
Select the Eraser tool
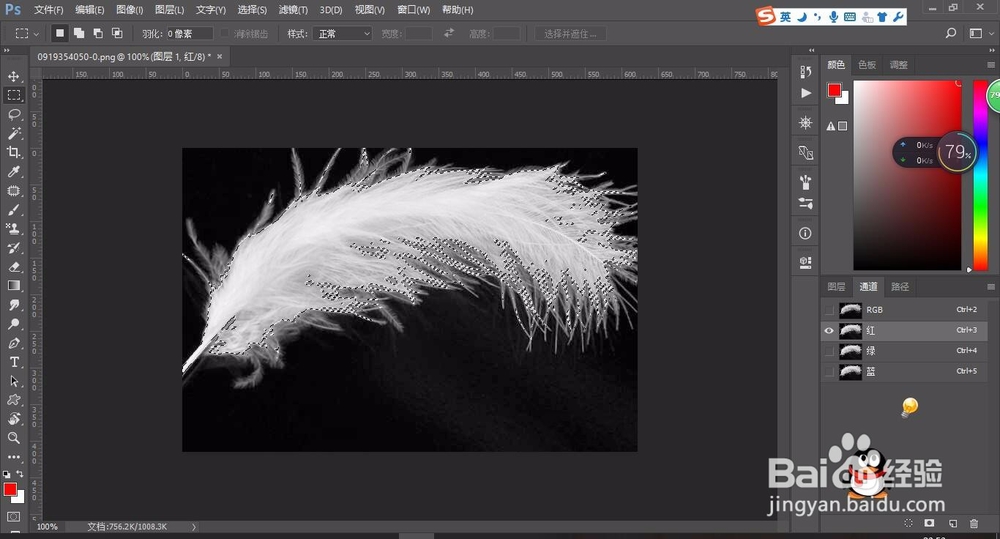13,267
